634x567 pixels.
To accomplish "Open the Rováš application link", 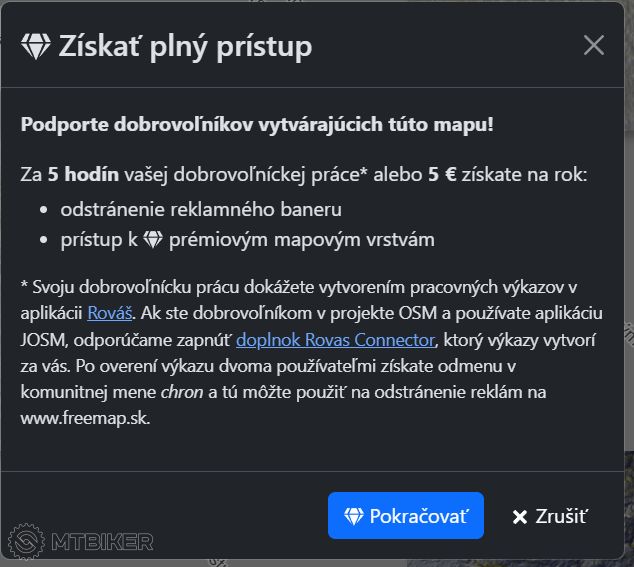I will [107, 313].
